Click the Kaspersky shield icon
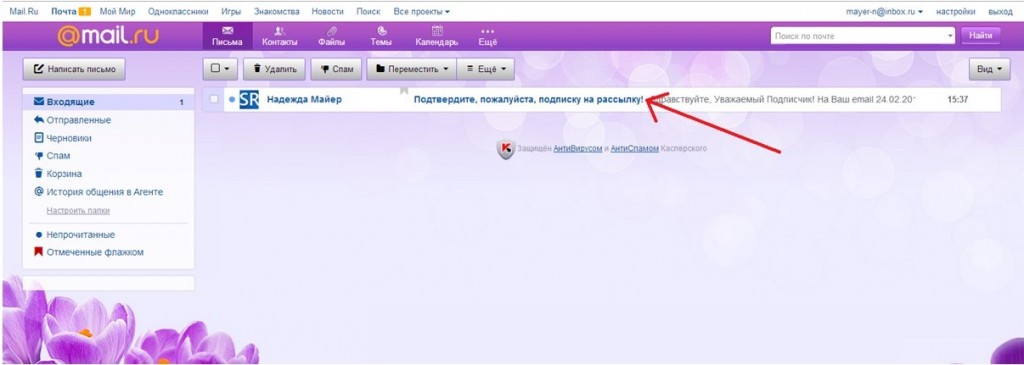1024x365 pixels. [x=505, y=149]
